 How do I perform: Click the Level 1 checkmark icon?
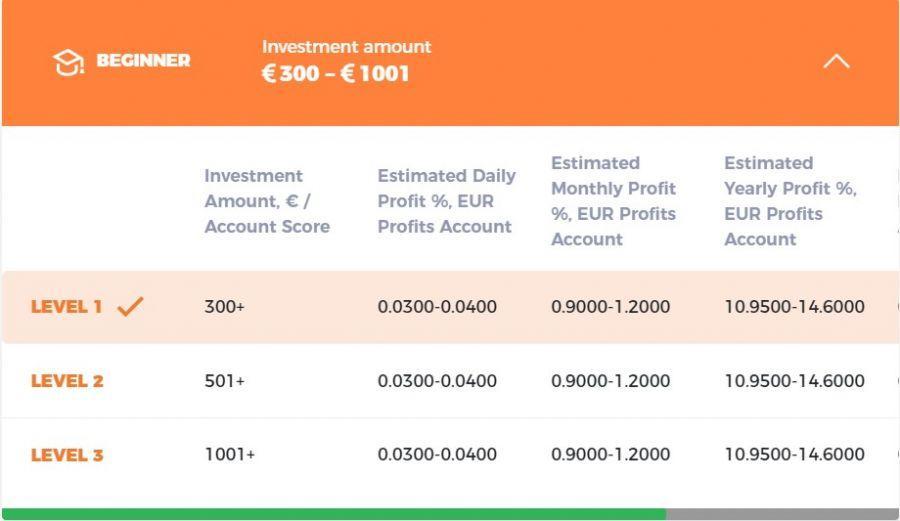[x=130, y=307]
